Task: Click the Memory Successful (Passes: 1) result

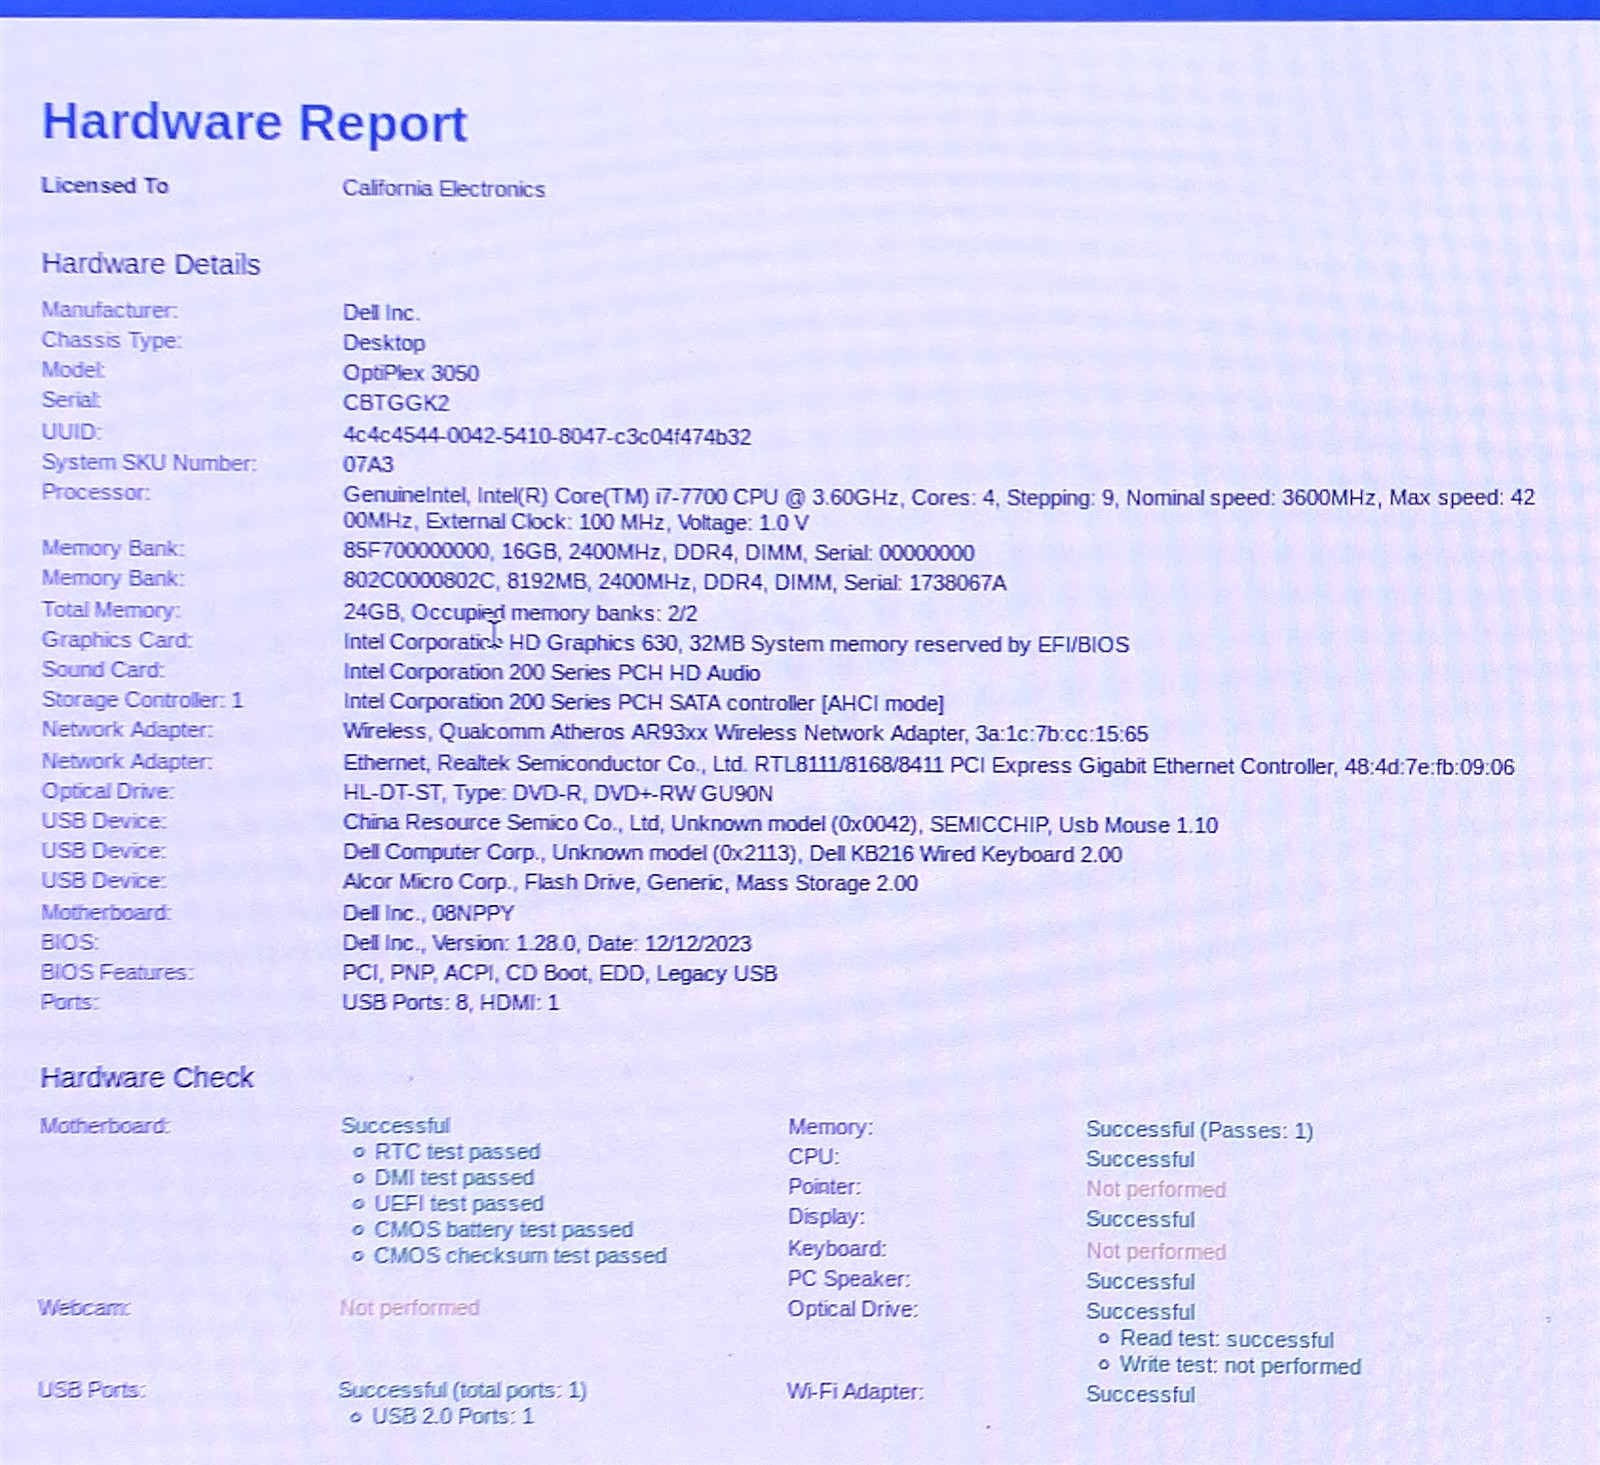Action: (1199, 1130)
